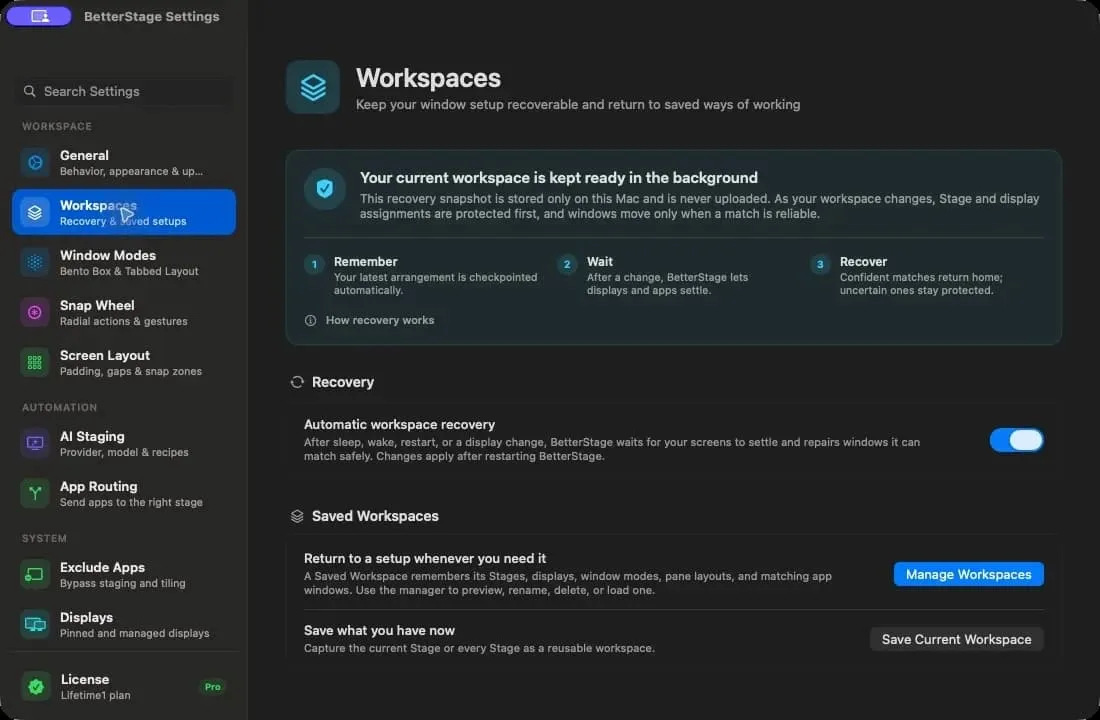Click the magnifier icon in Search Settings
Screen dimensions: 1100x720
(29, 91)
